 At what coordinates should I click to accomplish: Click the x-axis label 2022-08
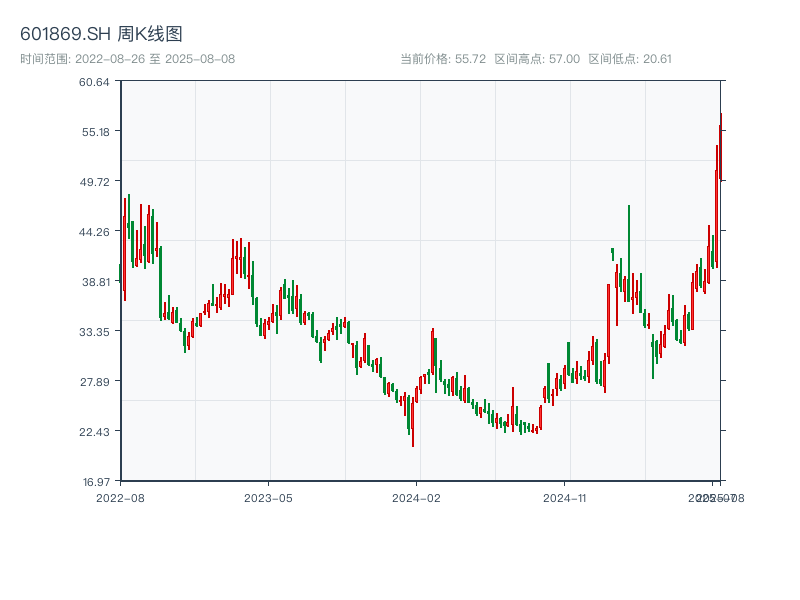tap(120, 498)
